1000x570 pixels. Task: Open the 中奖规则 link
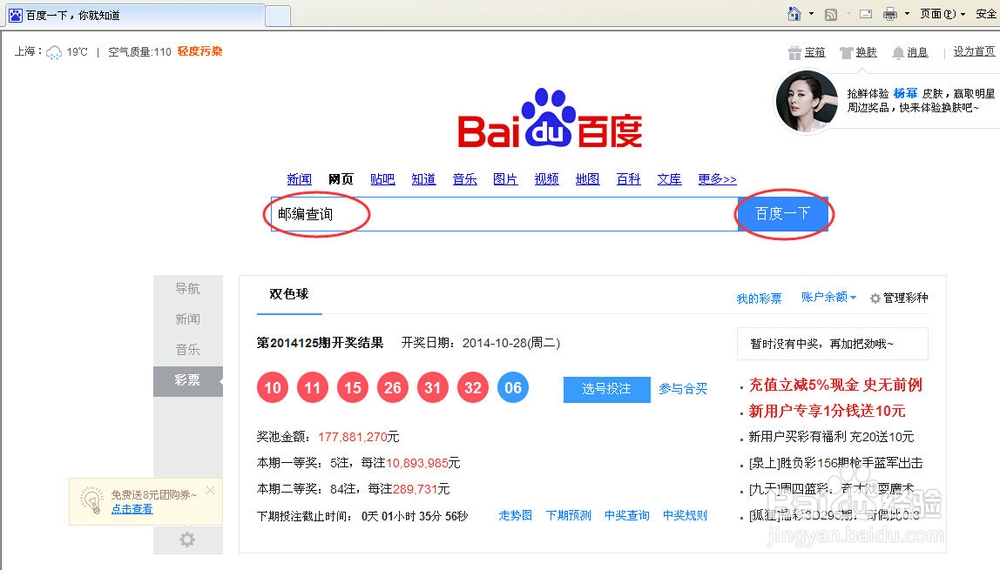(x=685, y=515)
